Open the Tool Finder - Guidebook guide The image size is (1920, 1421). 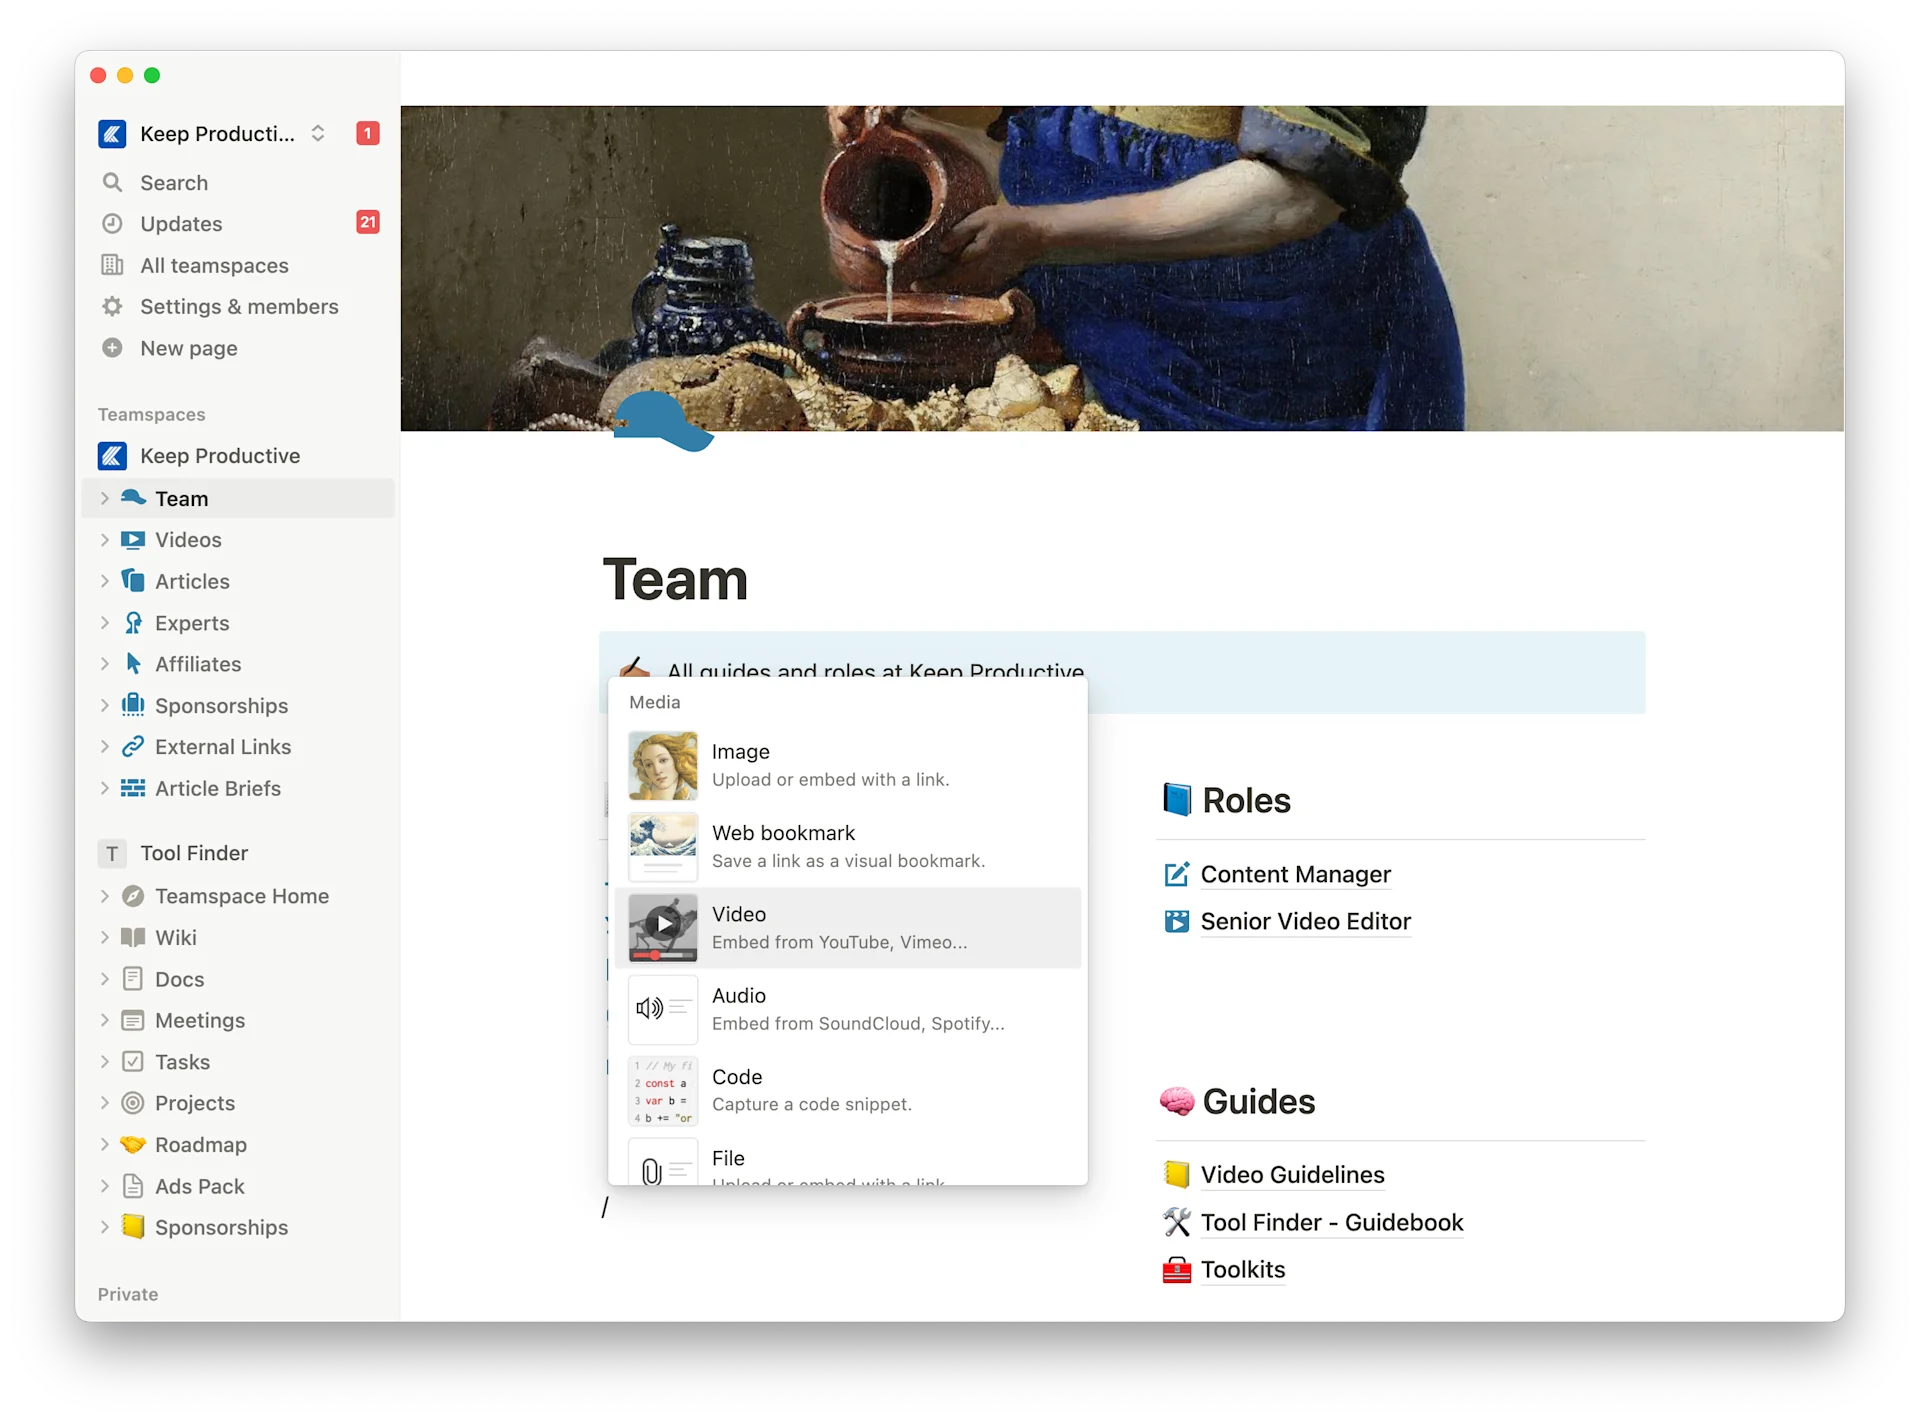click(x=1331, y=1222)
